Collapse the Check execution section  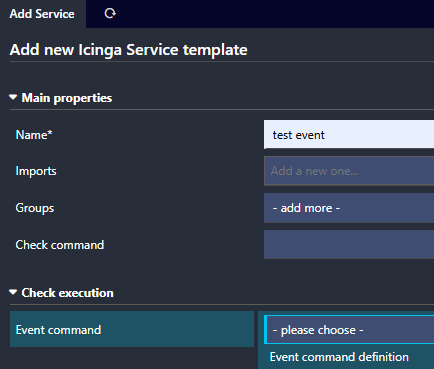pos(61,293)
